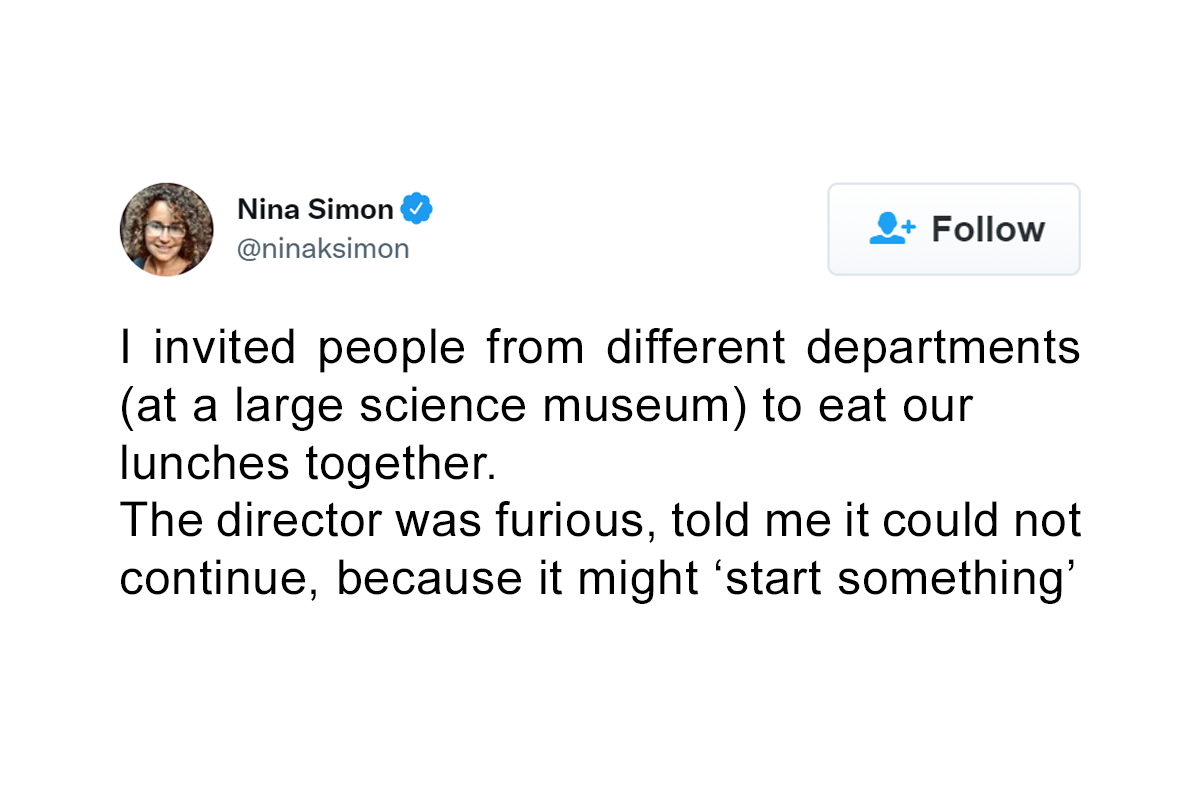The height and width of the screenshot is (800, 1200).
Task: Click the line "I invited people from different departments"
Action: (x=600, y=349)
